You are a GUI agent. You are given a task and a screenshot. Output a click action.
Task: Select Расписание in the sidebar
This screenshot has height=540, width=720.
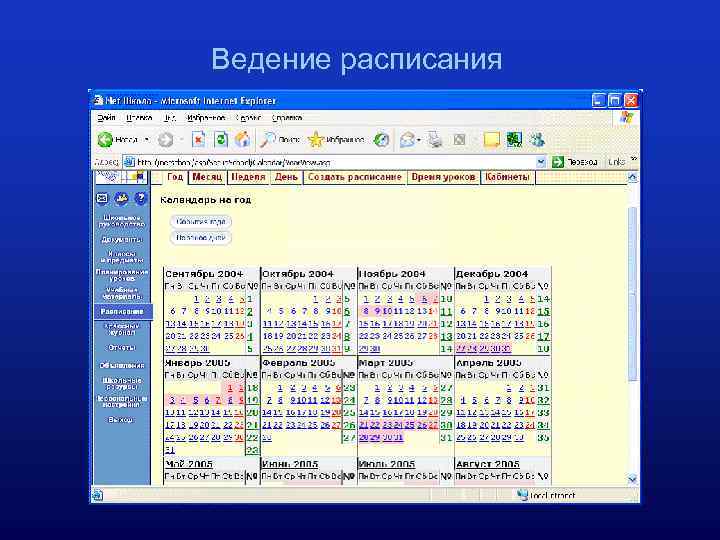122,311
